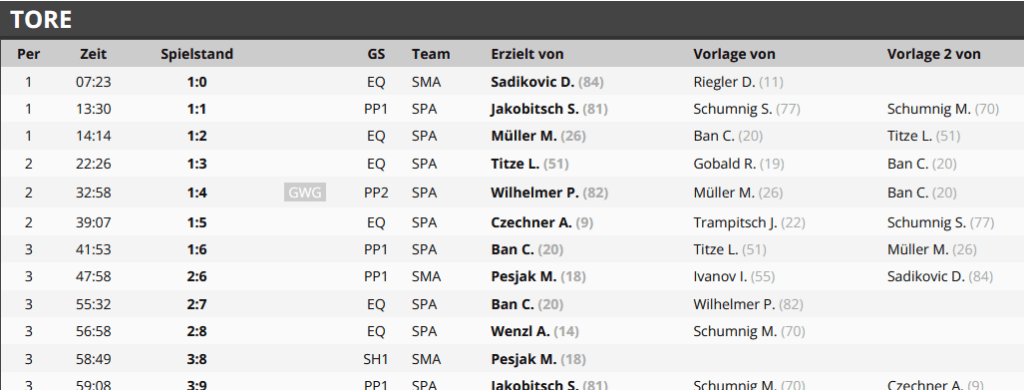This screenshot has width=1024, height=390.
Task: Open Gobald R. (19) assist link
Action: [739, 164]
